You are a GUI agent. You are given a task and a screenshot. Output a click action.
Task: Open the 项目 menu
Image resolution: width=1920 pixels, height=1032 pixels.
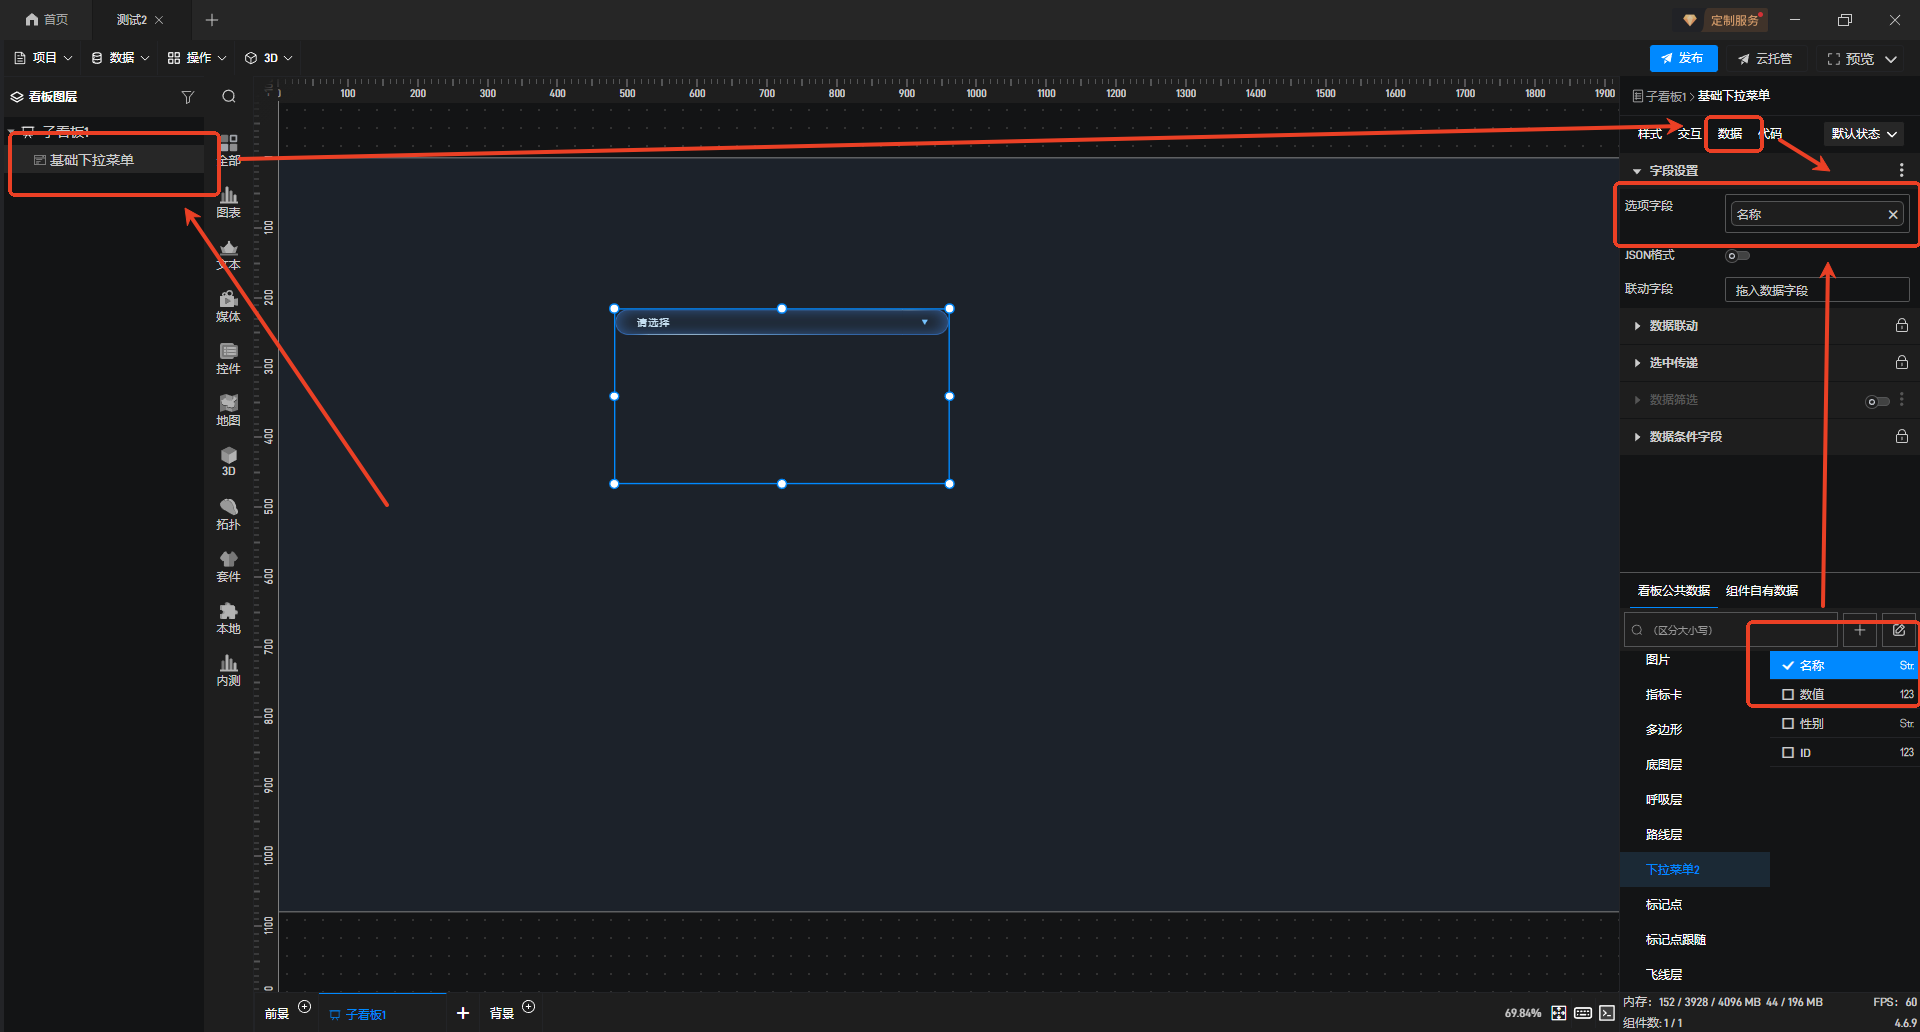click(44, 58)
